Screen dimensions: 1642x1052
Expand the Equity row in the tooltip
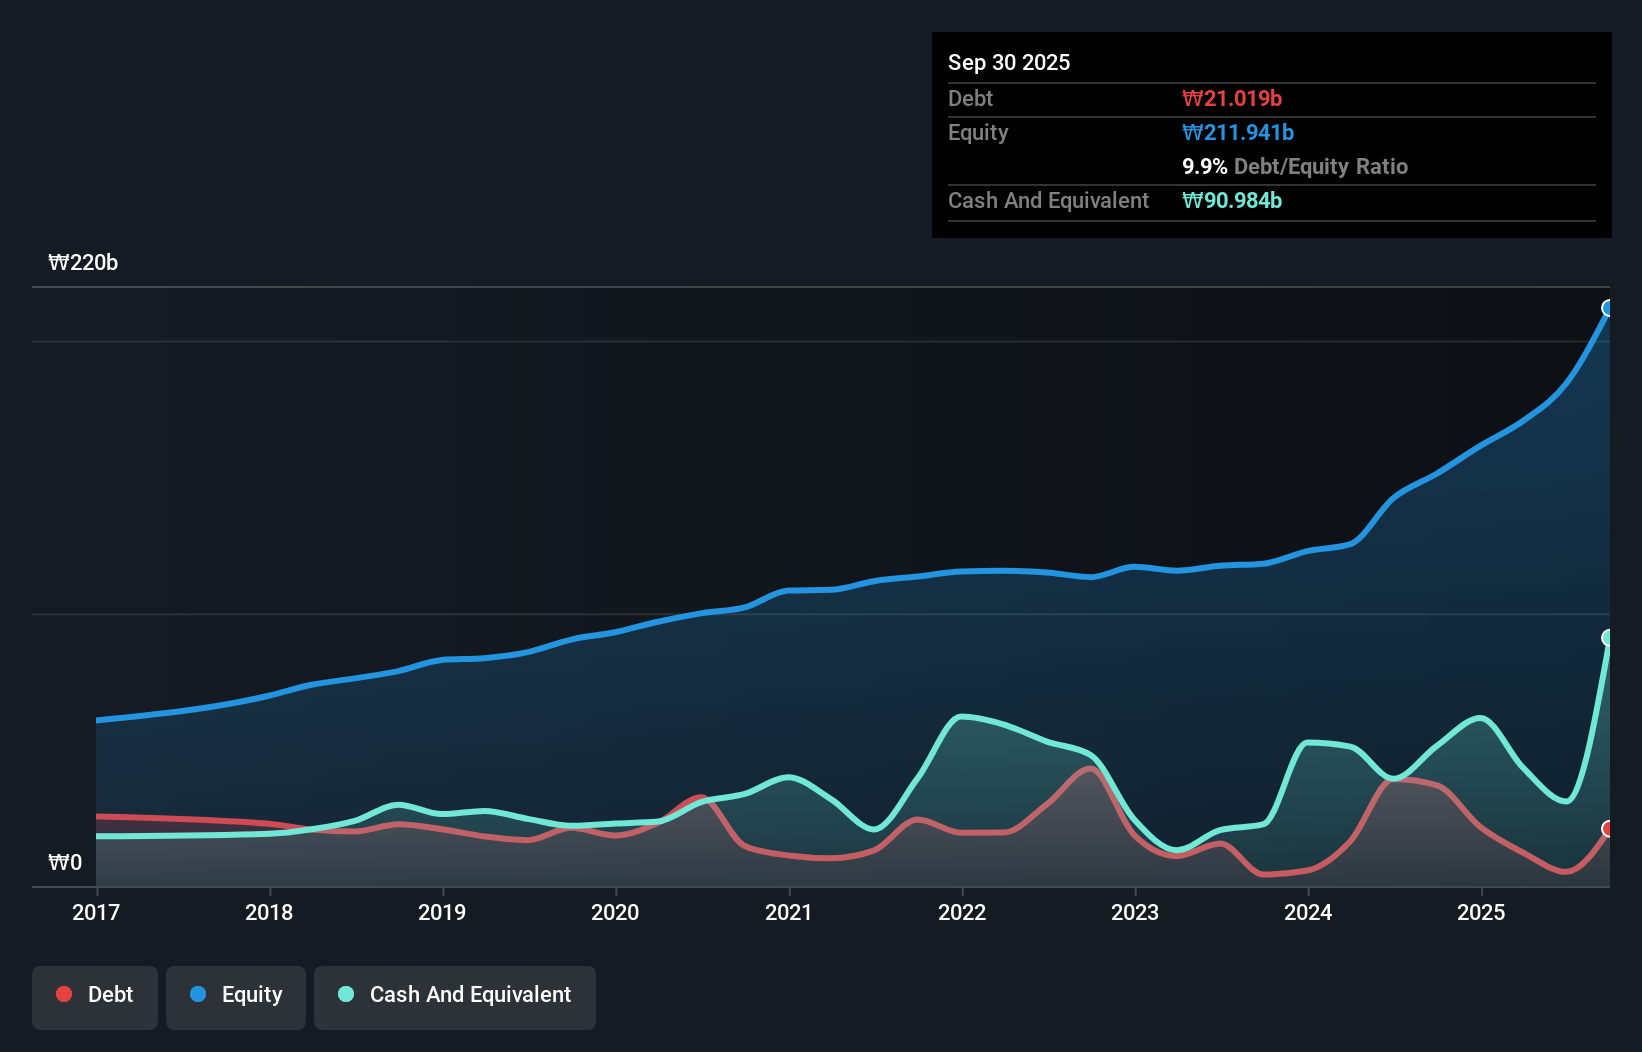tap(977, 132)
